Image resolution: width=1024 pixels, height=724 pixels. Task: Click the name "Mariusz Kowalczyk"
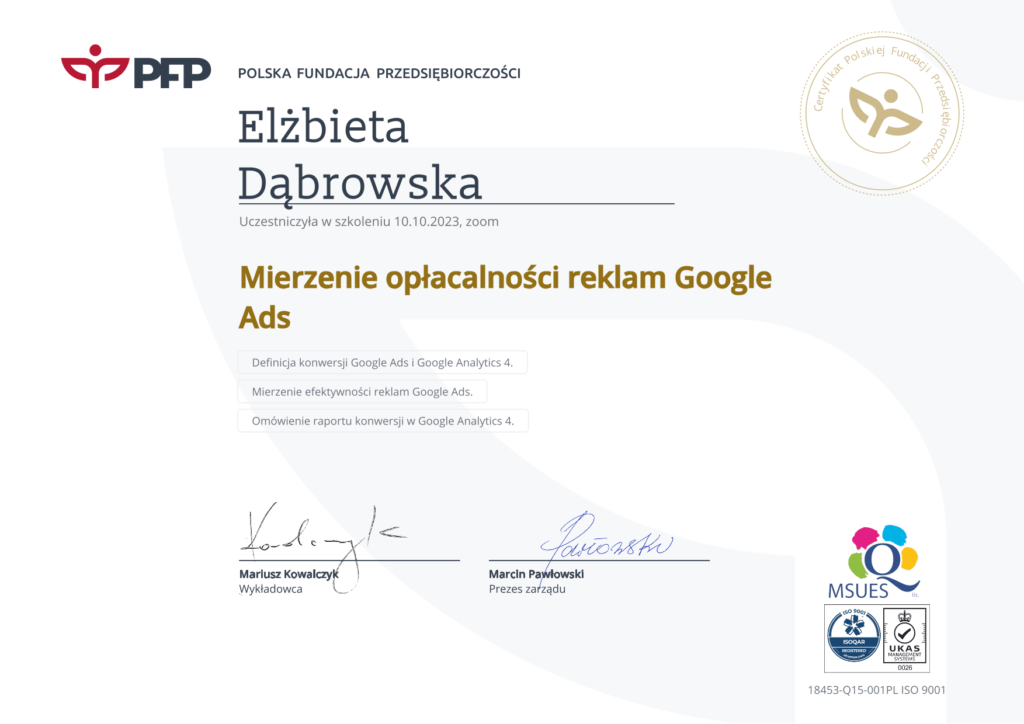click(289, 574)
